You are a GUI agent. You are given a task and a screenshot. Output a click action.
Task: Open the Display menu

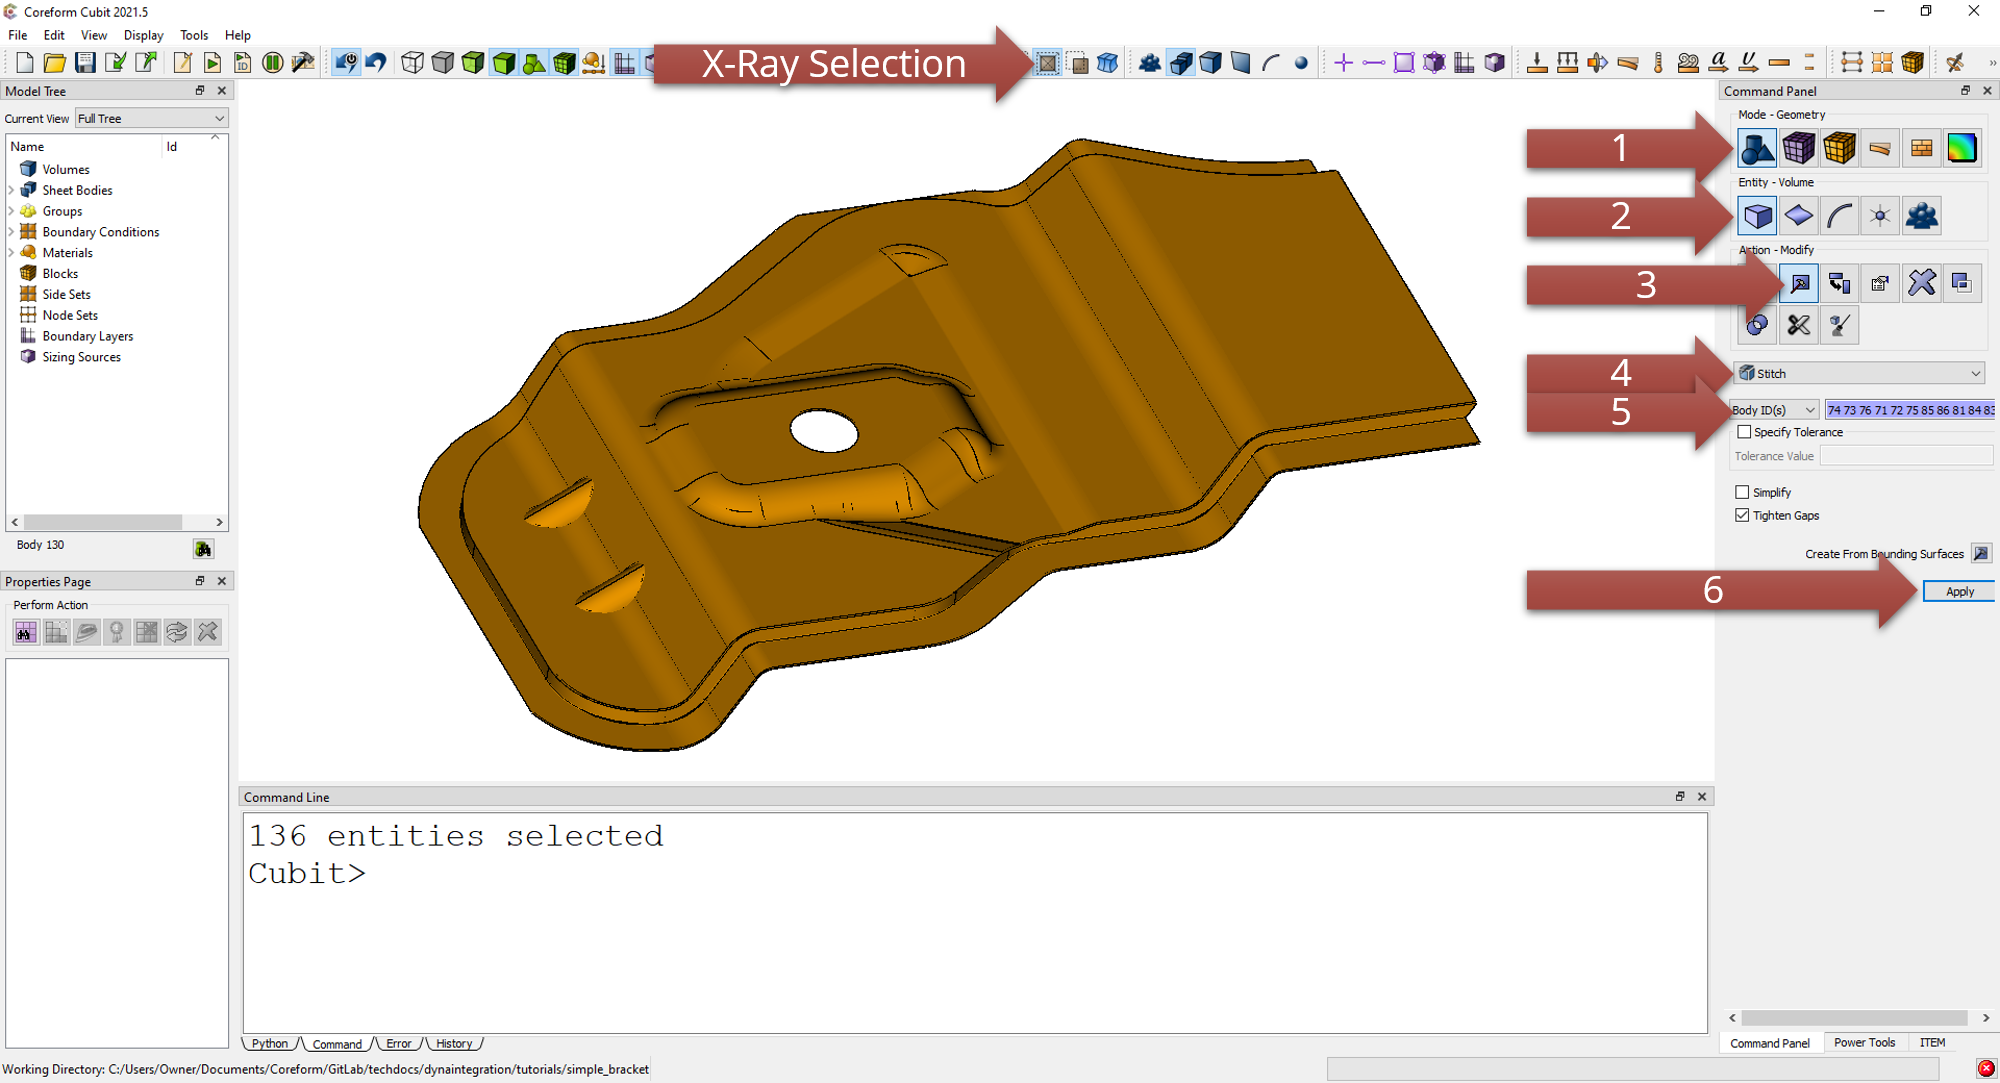click(143, 35)
